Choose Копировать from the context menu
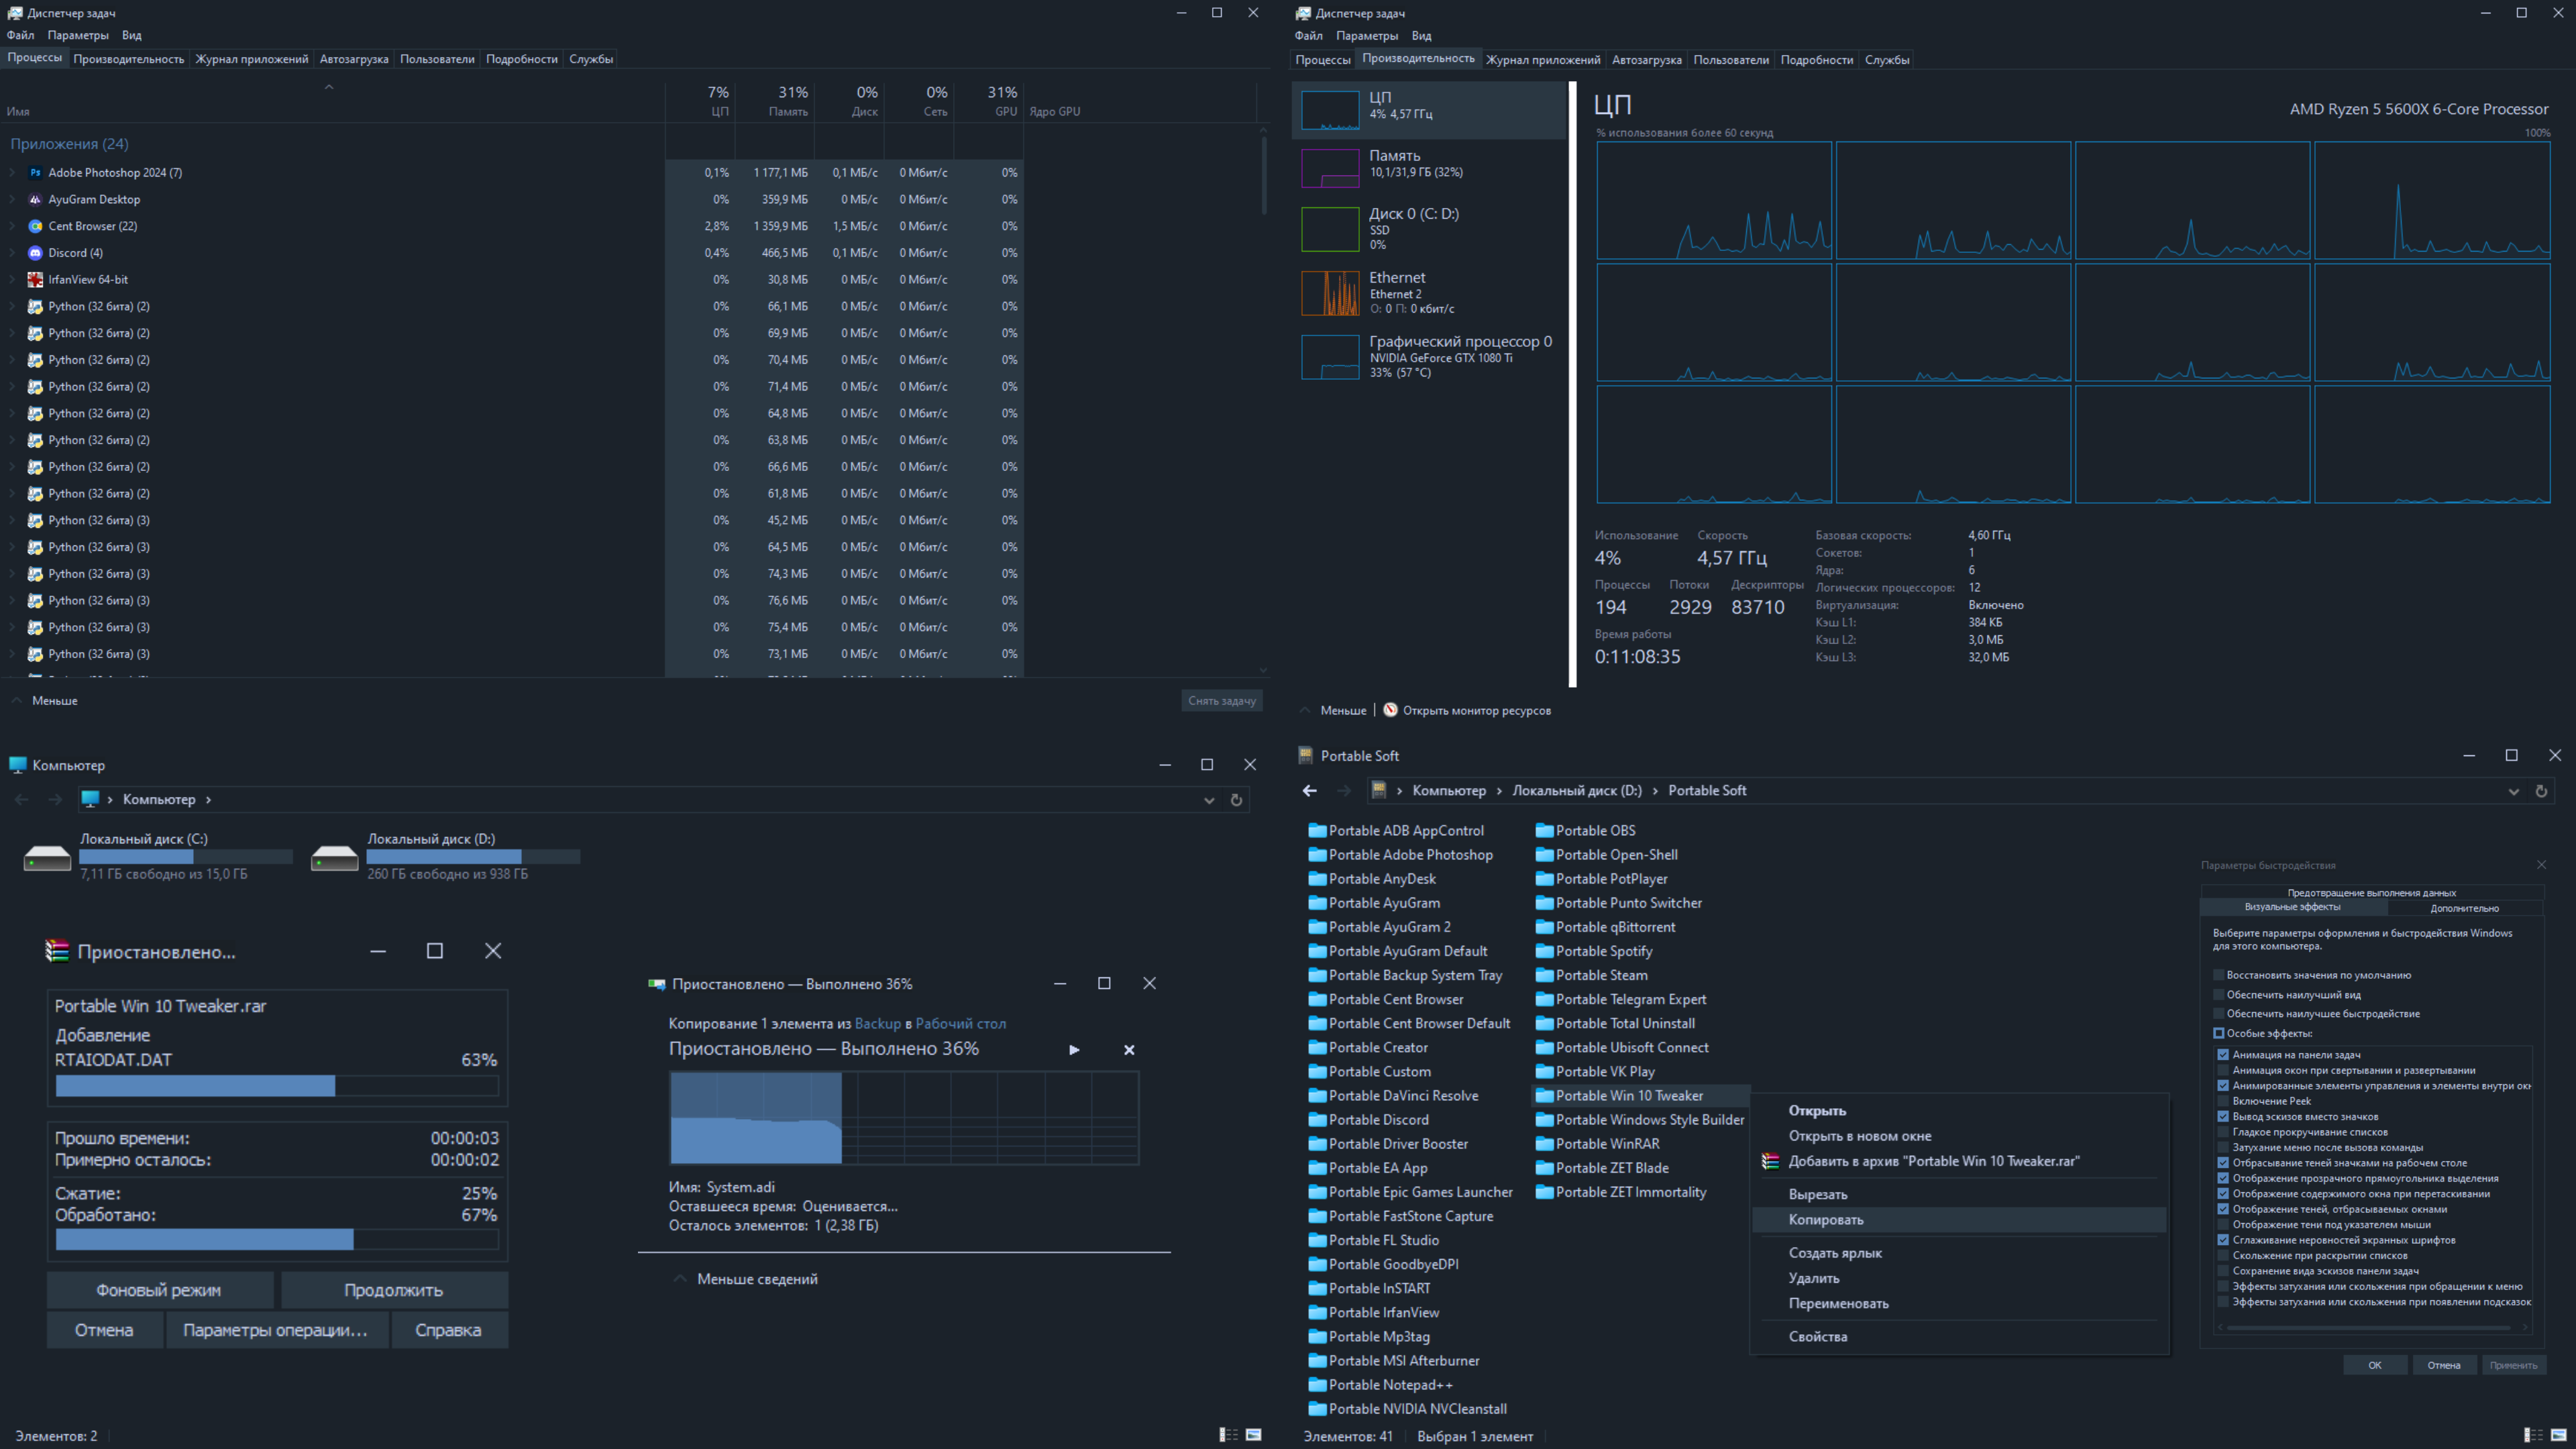The image size is (2576, 1449). coord(1959,1219)
